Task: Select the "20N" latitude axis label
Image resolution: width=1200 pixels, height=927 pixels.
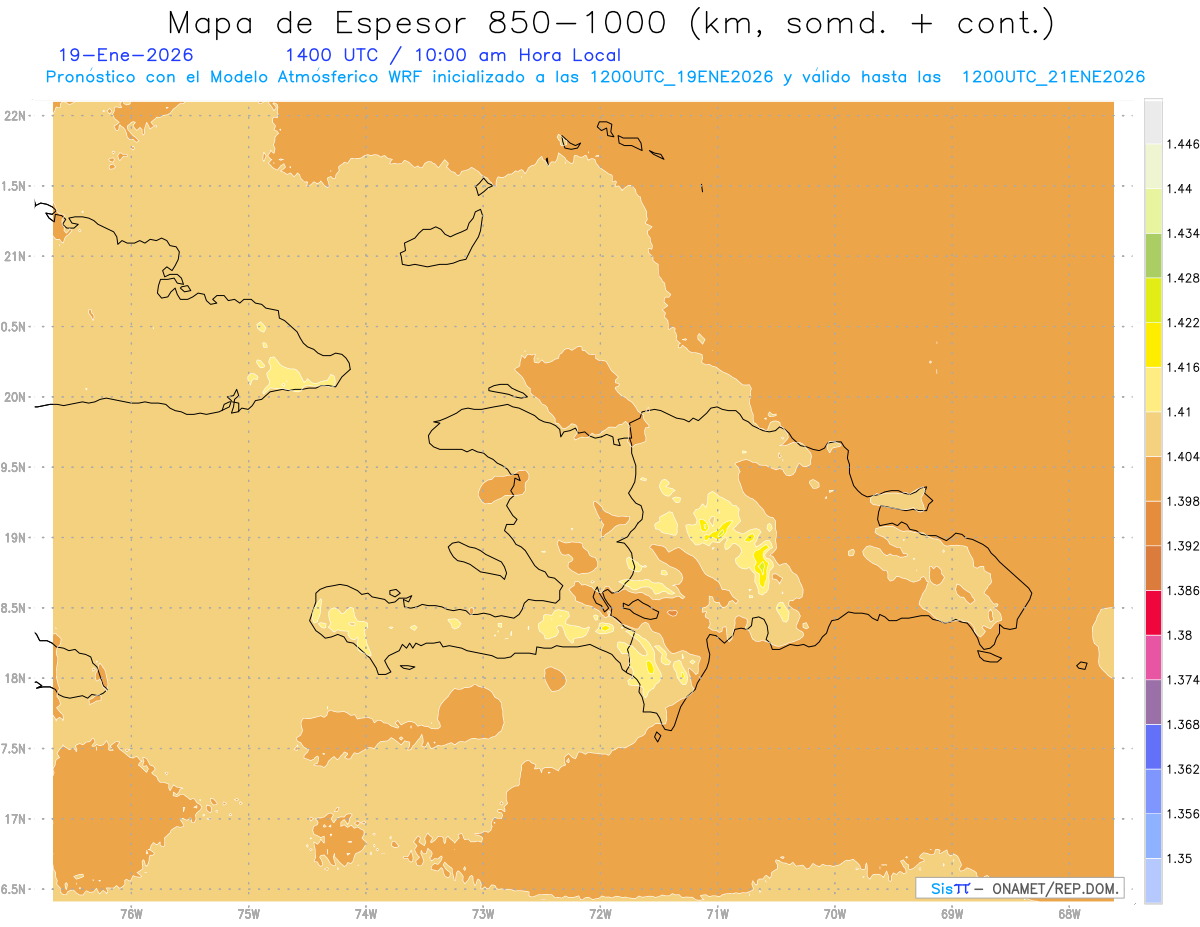Action: tap(14, 397)
